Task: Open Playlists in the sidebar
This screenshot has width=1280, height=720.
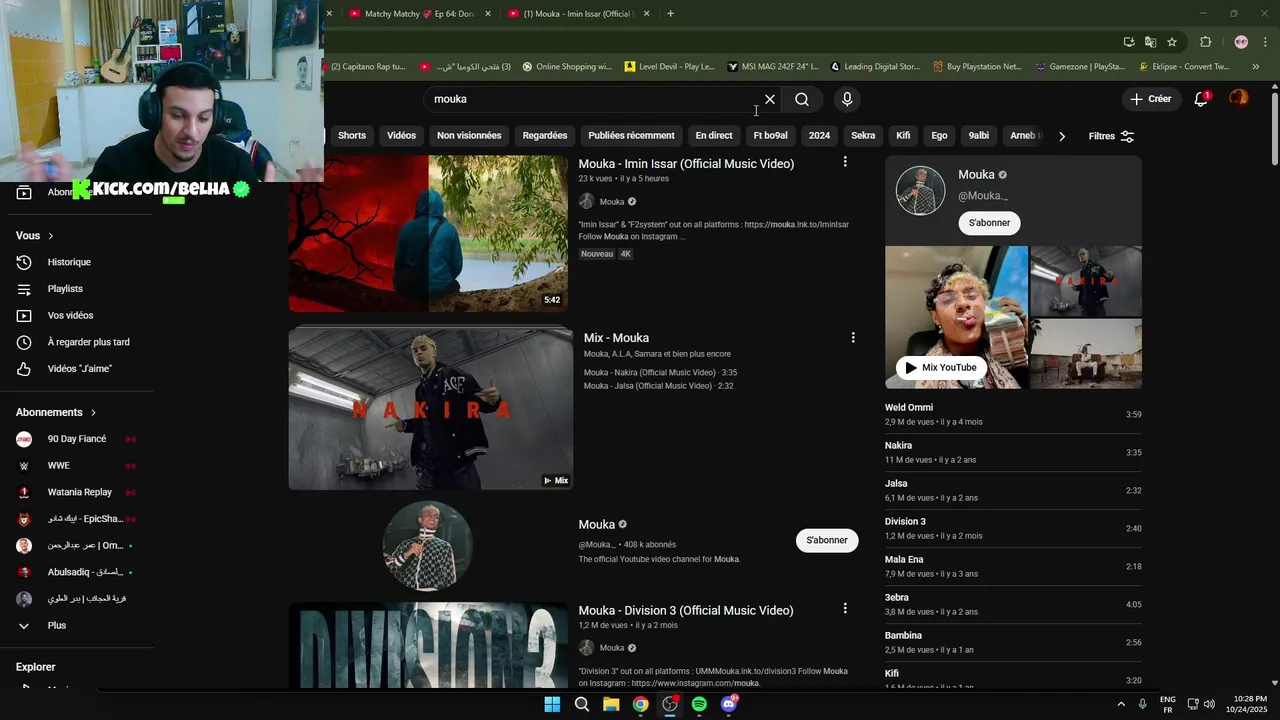Action: 65,289
